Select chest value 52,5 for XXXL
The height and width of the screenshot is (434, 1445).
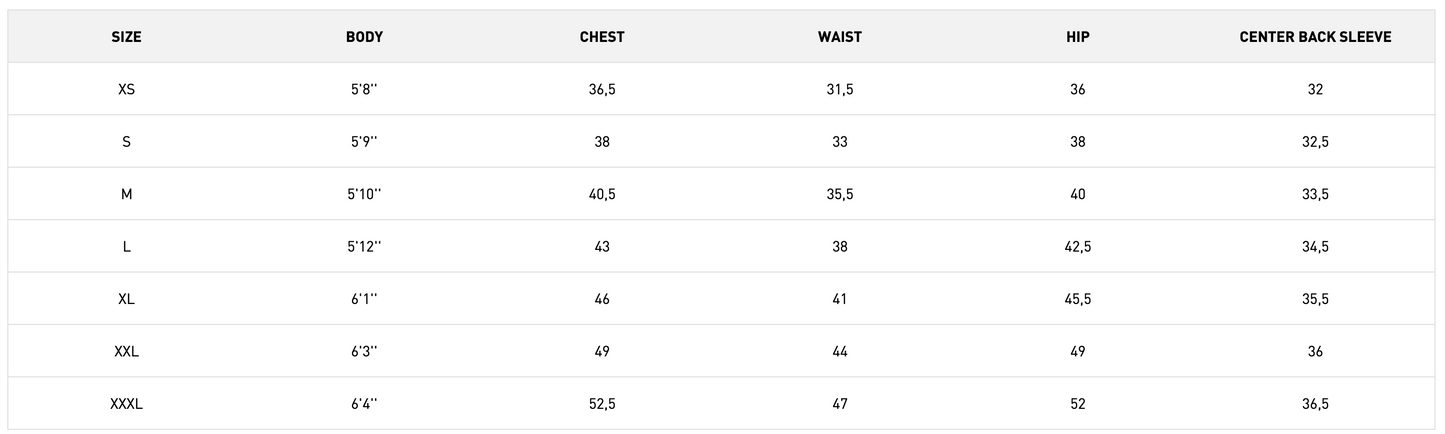point(602,404)
